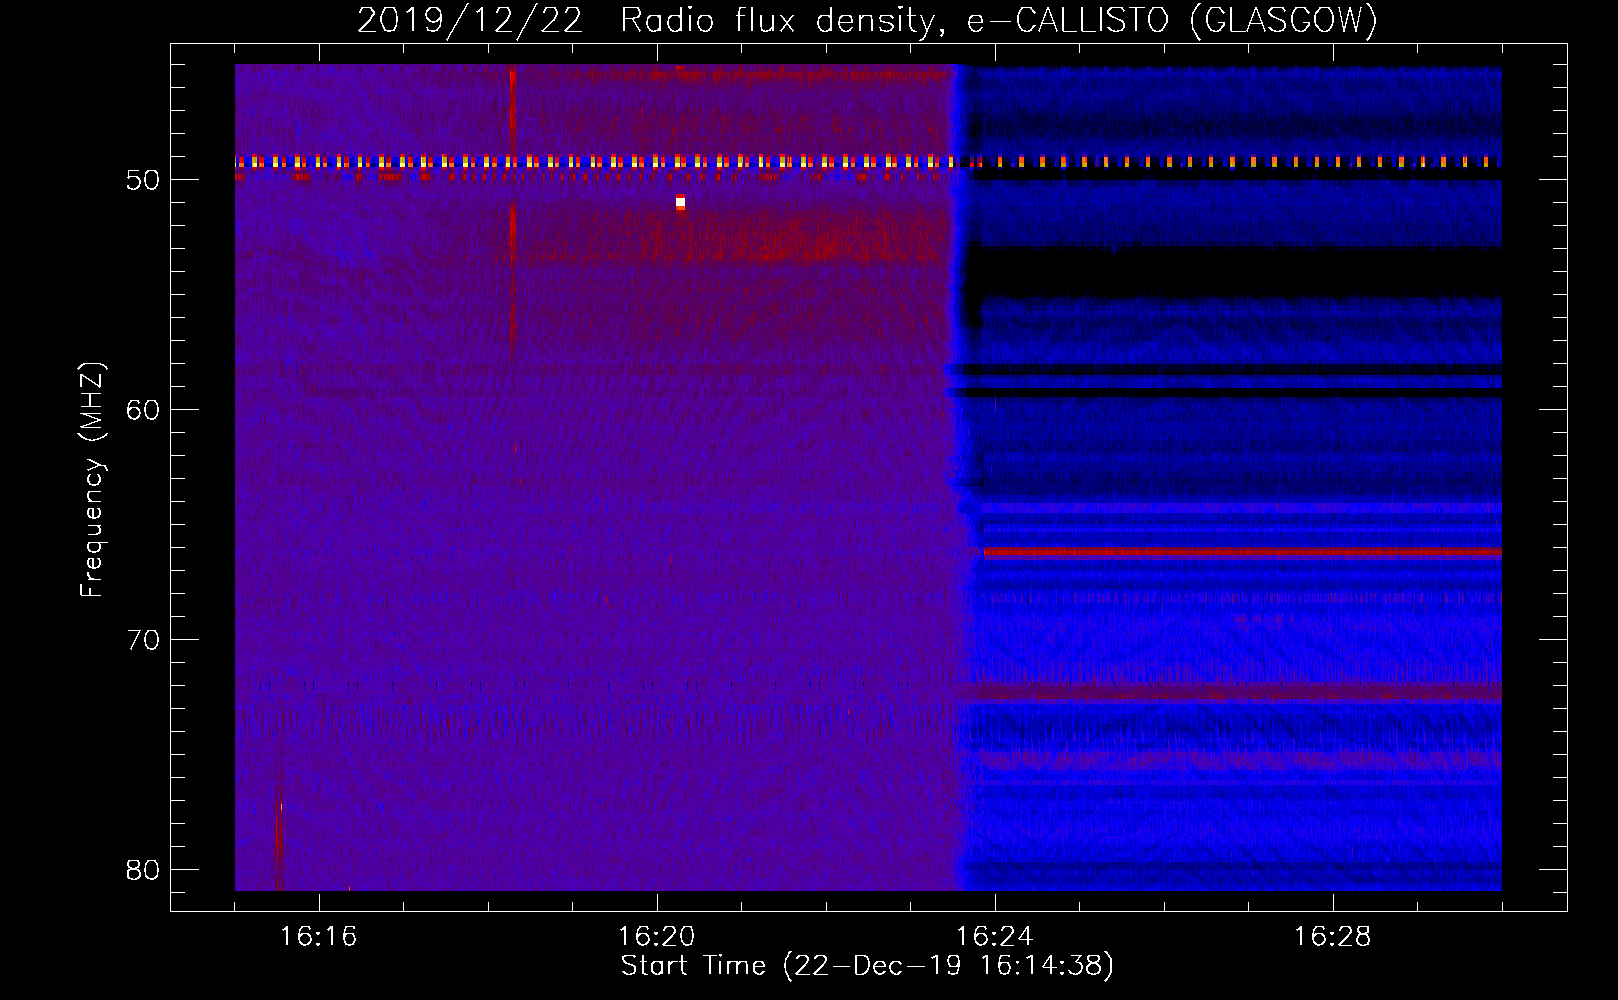1618x1000 pixels.
Task: Click the 16:20 time tick label
Action: (x=657, y=937)
